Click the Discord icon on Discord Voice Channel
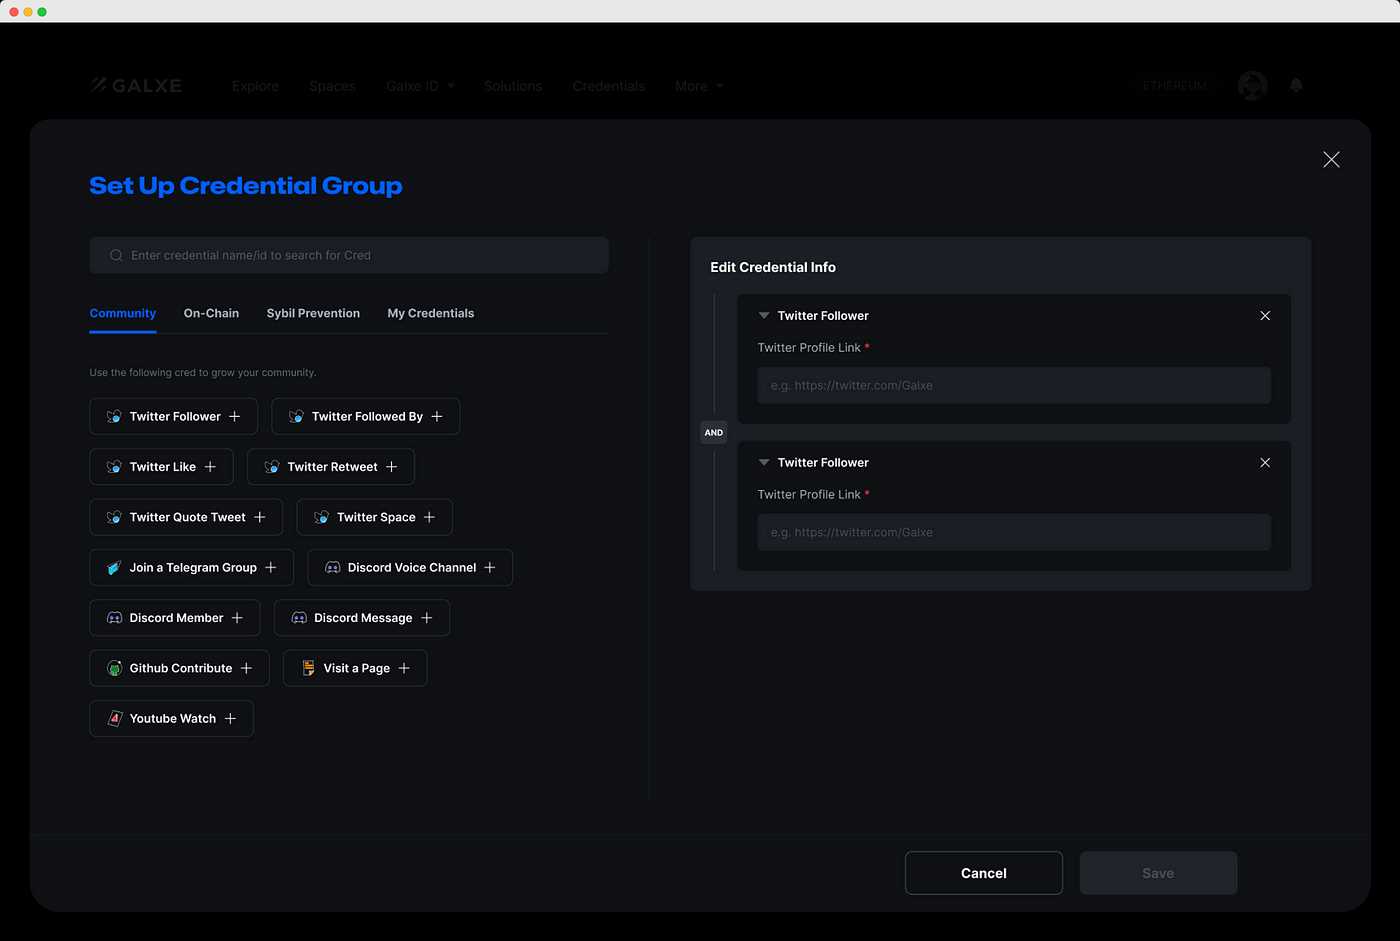1400x941 pixels. pyautogui.click(x=333, y=567)
